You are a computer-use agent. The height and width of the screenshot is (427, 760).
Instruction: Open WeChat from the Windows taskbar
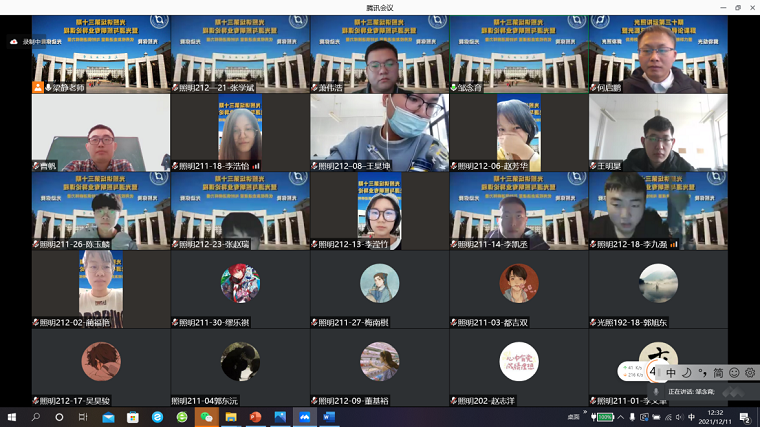pos(206,417)
